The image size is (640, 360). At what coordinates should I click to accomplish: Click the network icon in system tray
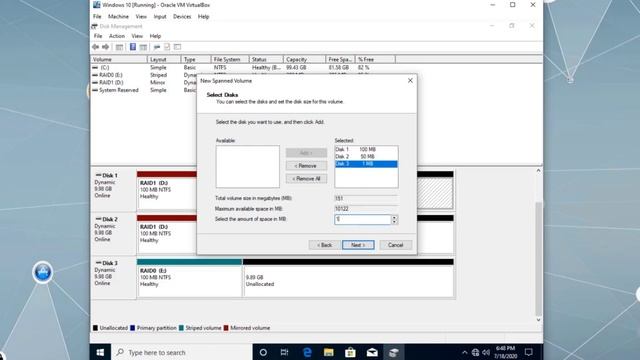click(476, 352)
